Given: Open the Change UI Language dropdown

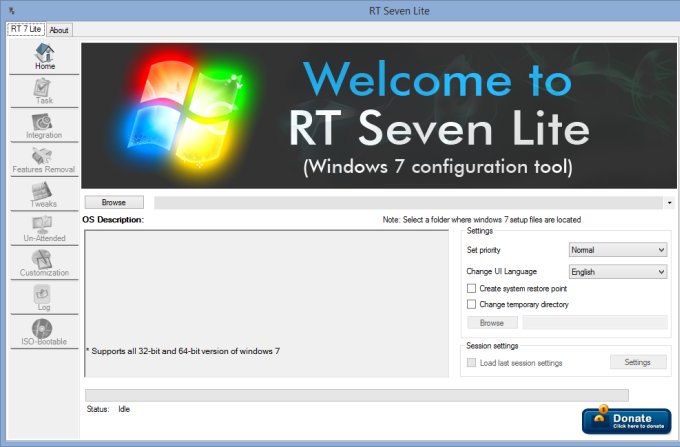Looking at the screenshot, I should click(x=617, y=271).
